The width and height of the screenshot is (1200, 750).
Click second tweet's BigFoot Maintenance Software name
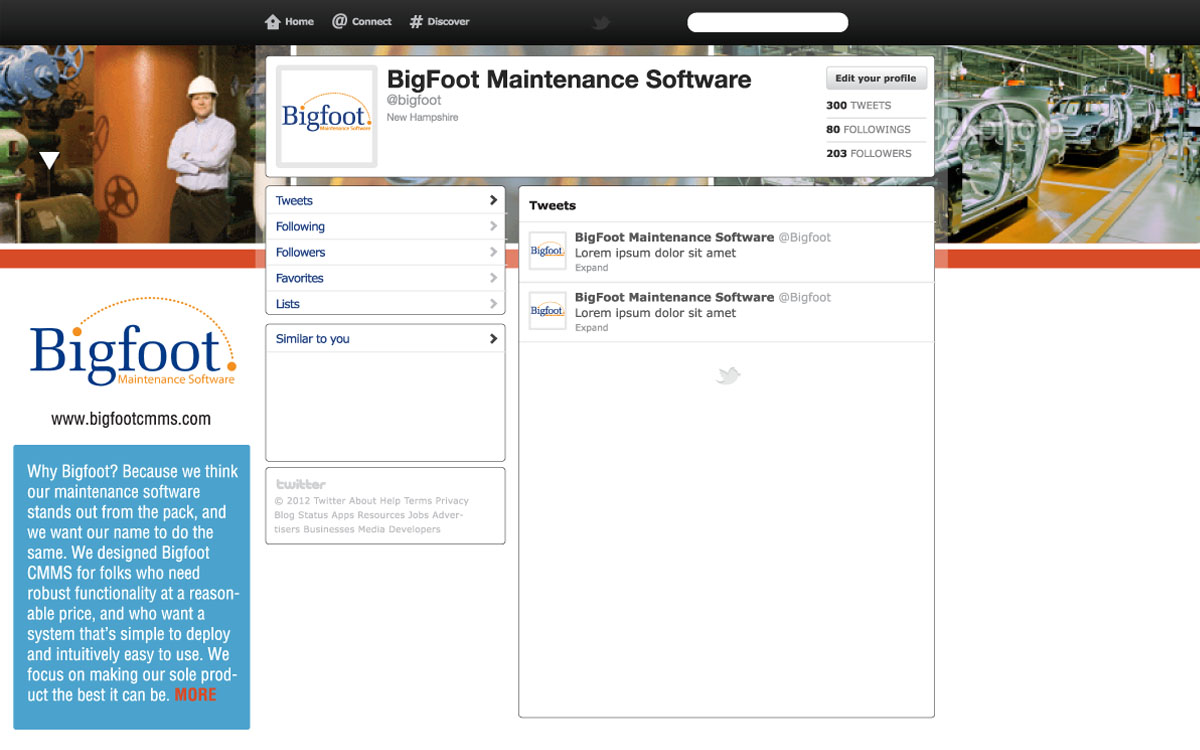(674, 297)
